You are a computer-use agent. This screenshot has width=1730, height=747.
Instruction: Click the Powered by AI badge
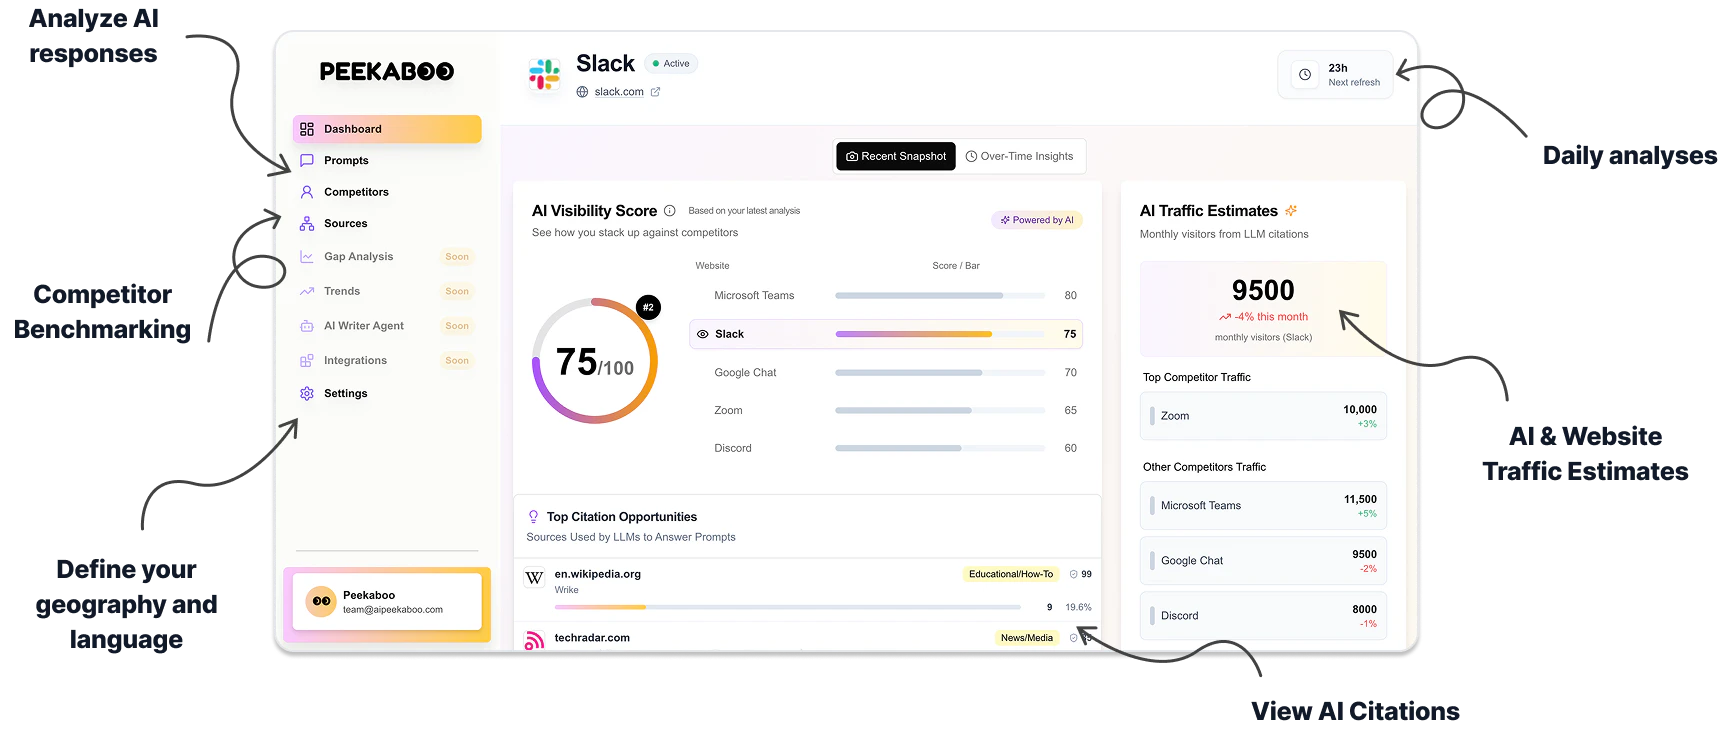(x=1037, y=220)
